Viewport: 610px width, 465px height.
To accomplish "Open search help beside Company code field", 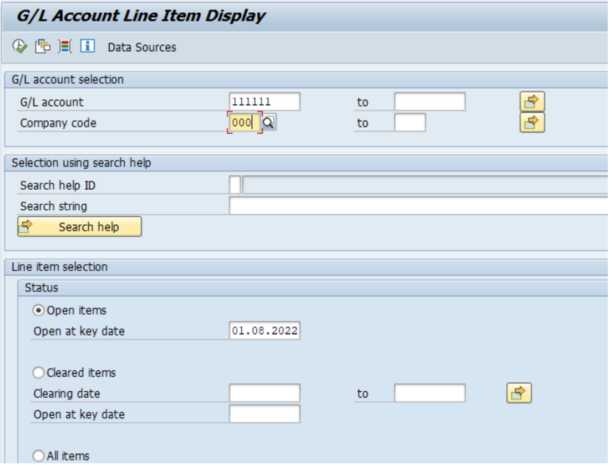I will pos(269,123).
